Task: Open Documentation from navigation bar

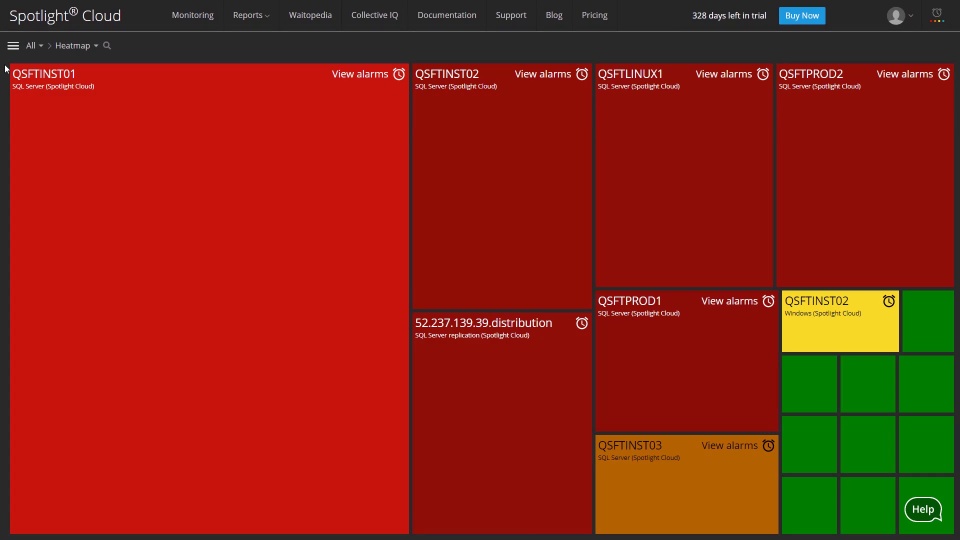Action: pos(447,15)
